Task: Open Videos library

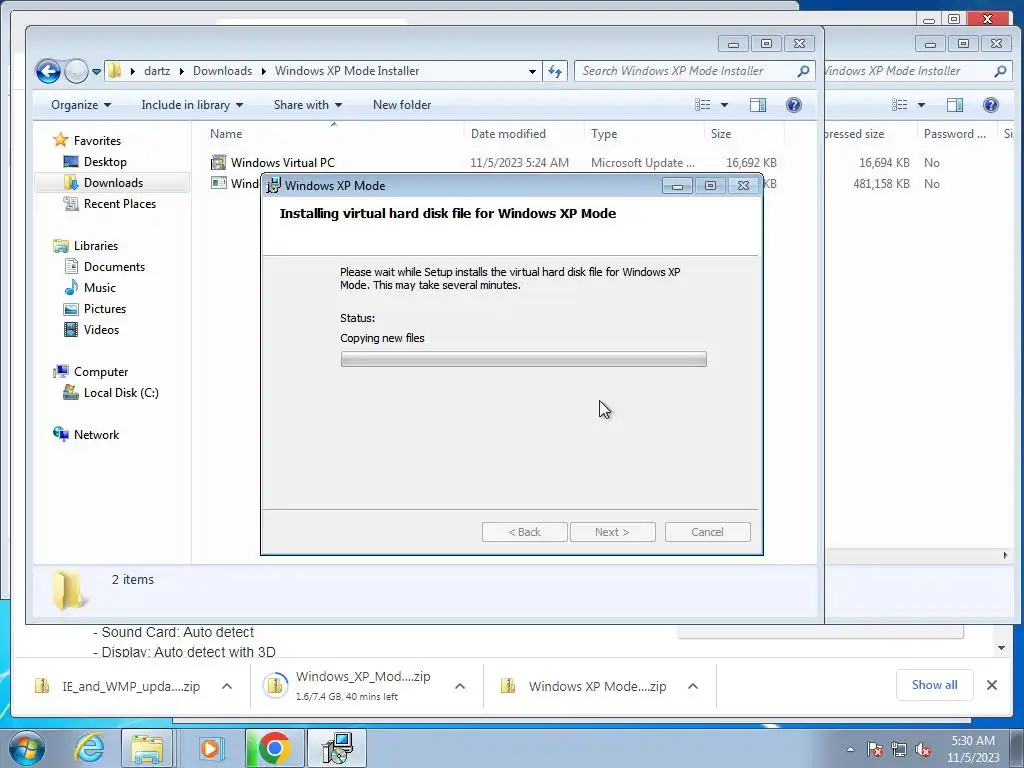Action: (x=101, y=329)
